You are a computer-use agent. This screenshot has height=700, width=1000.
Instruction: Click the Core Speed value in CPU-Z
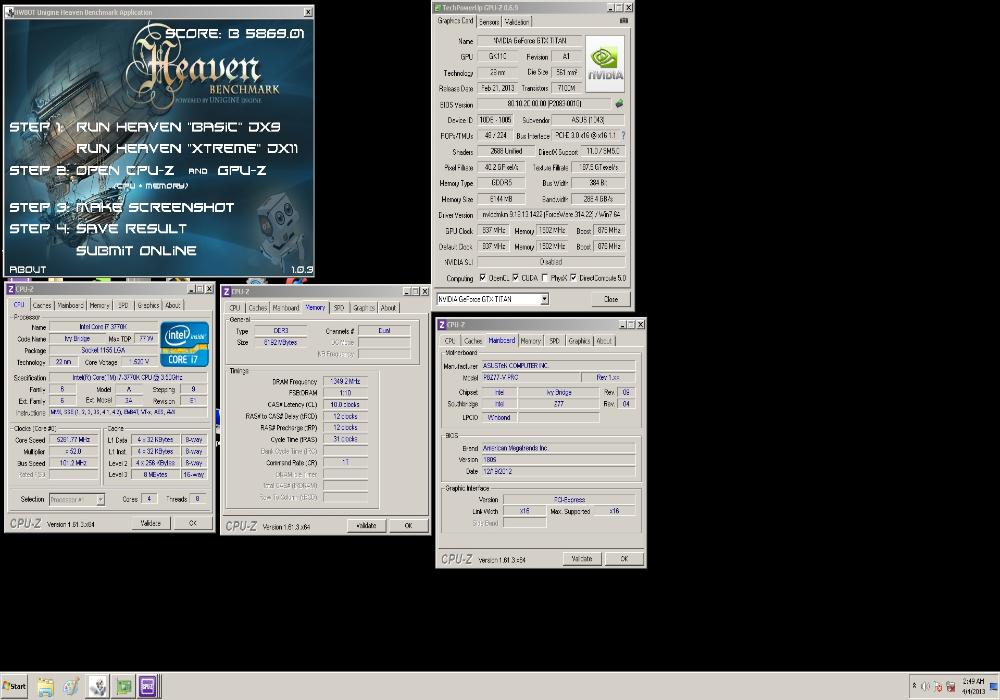[x=73, y=440]
